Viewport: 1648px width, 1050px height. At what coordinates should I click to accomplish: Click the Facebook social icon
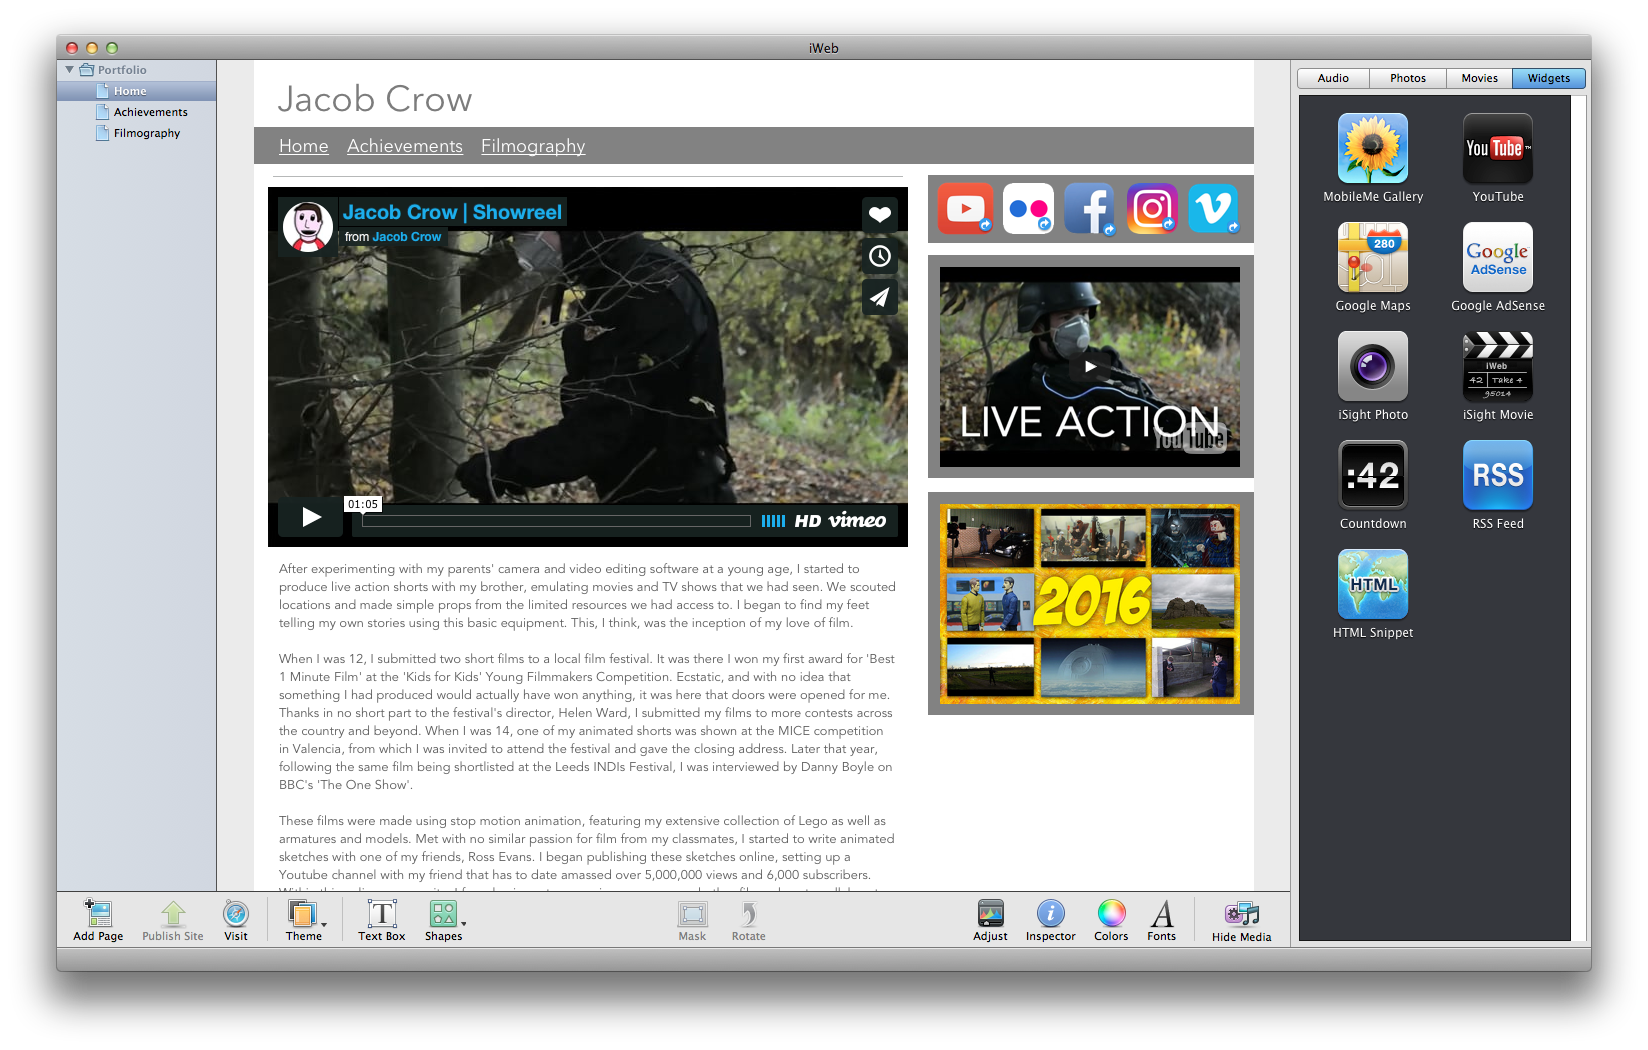pyautogui.click(x=1090, y=208)
